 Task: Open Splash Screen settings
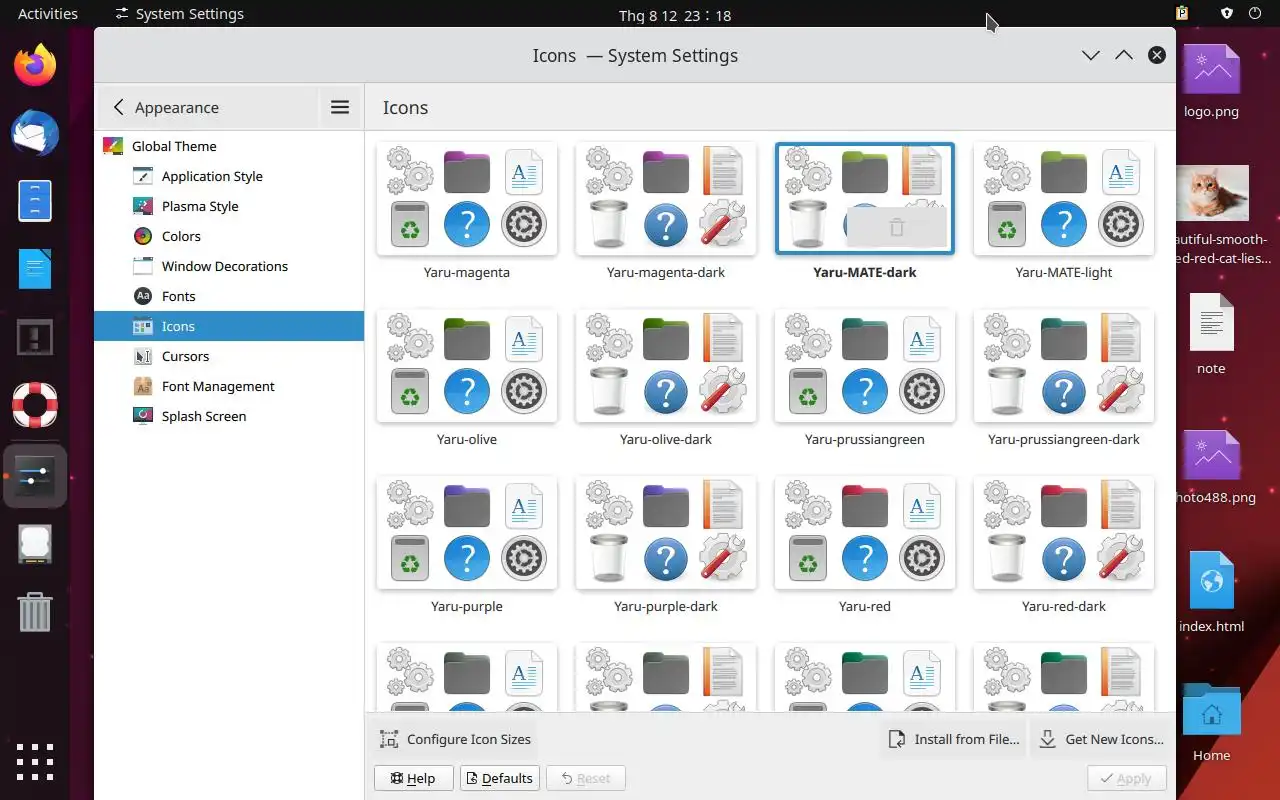(229, 416)
